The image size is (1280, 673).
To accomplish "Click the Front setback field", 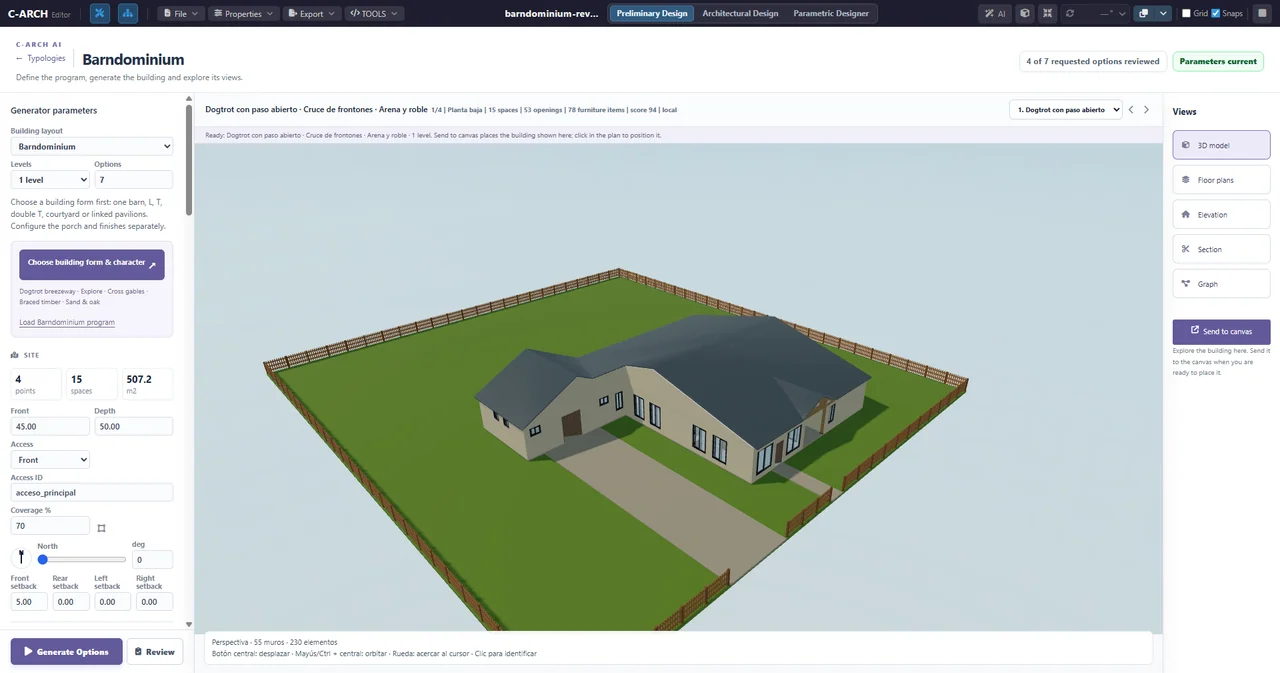I will pyautogui.click(x=30, y=602).
